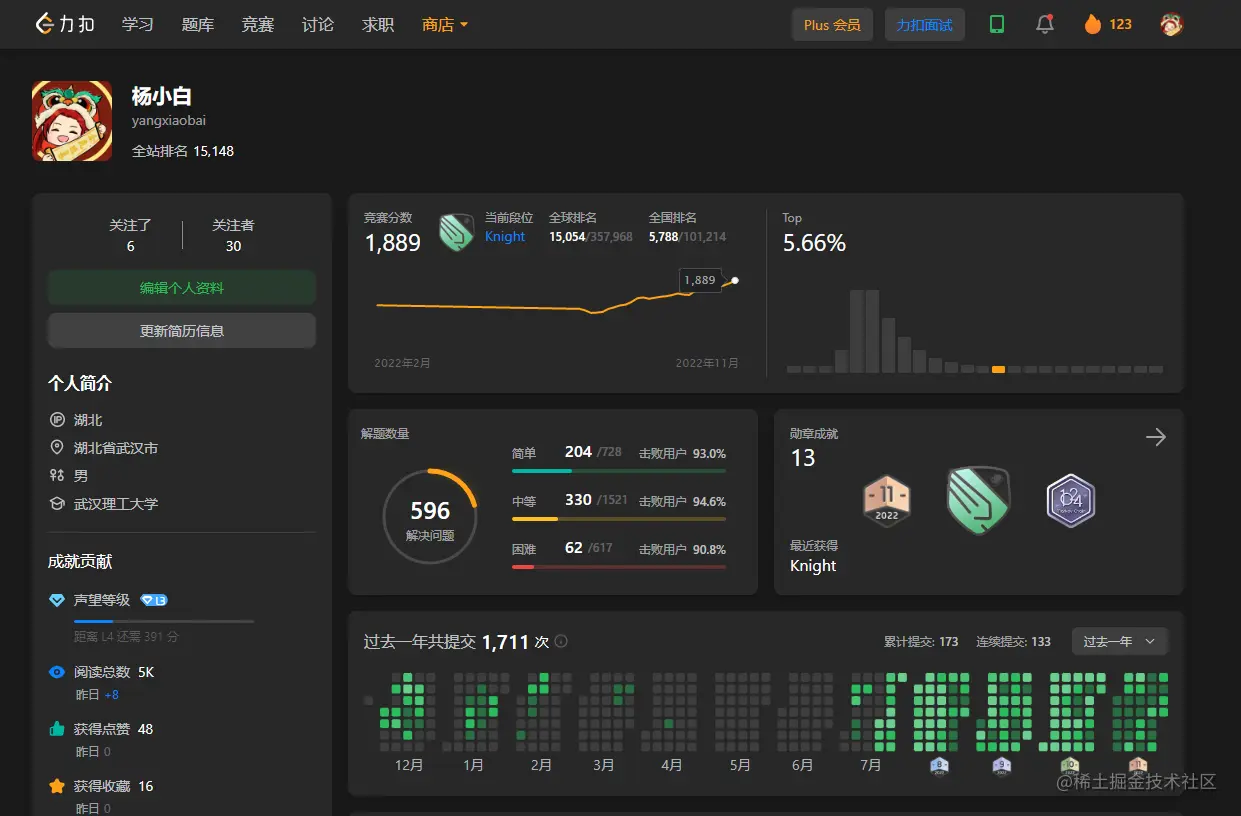Image resolution: width=1241 pixels, height=816 pixels.
Task: Open the 题库 menu item
Action: click(198, 24)
